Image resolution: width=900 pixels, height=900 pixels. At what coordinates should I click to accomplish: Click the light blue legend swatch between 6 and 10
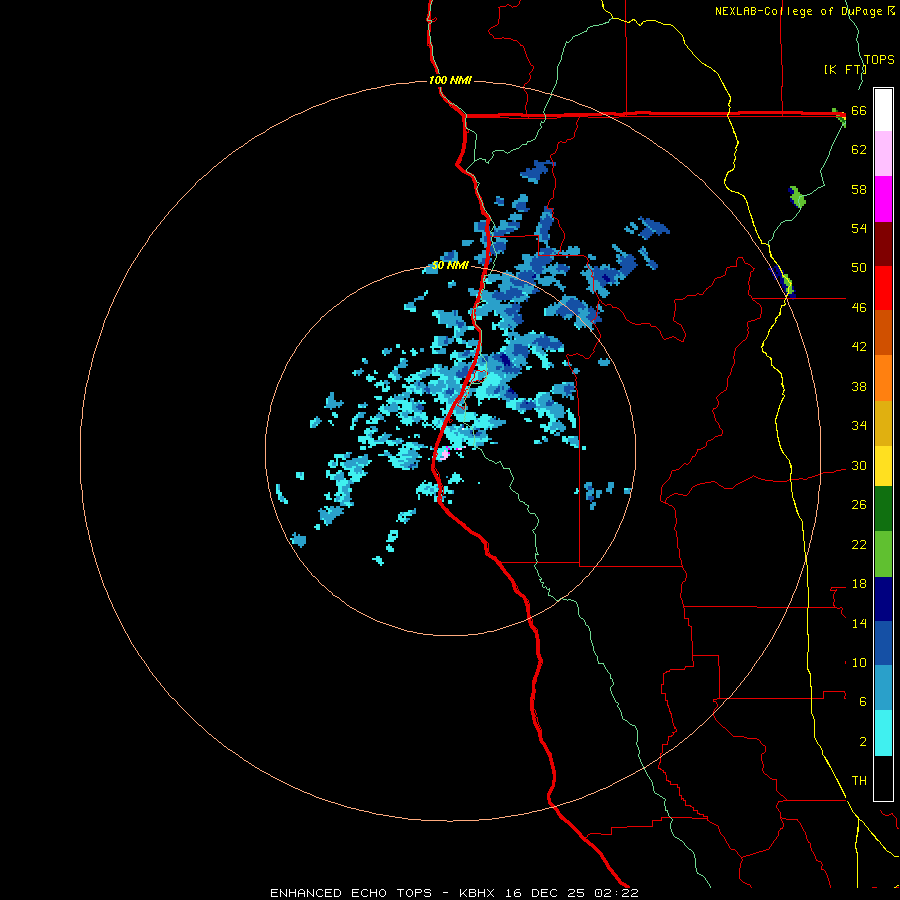coord(883,688)
